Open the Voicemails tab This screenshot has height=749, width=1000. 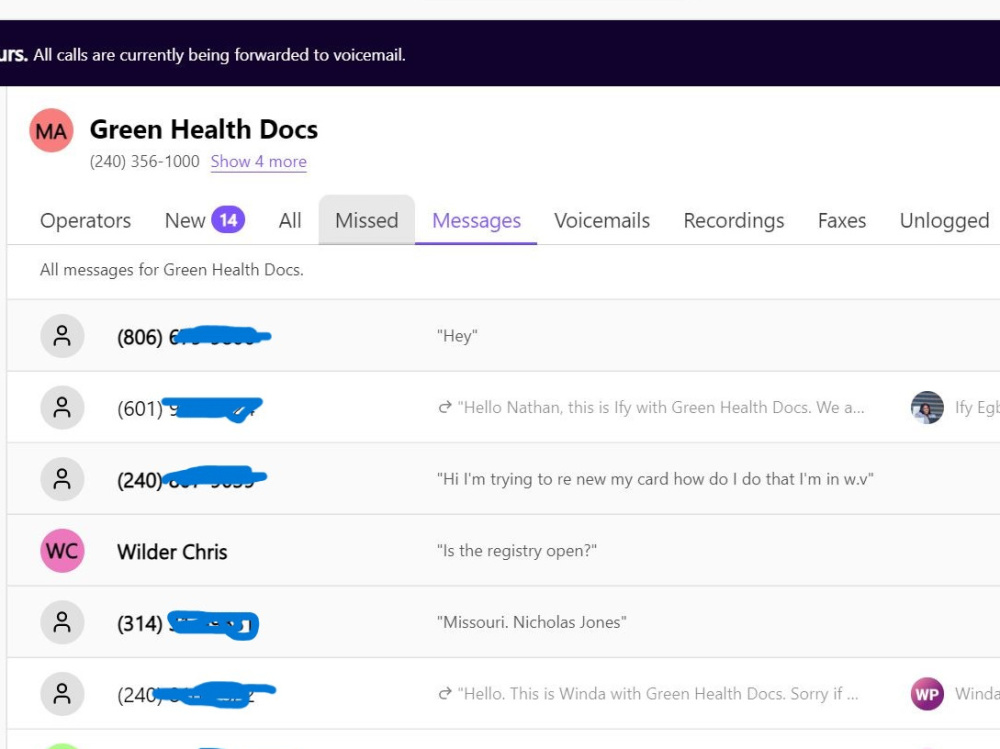click(x=602, y=220)
